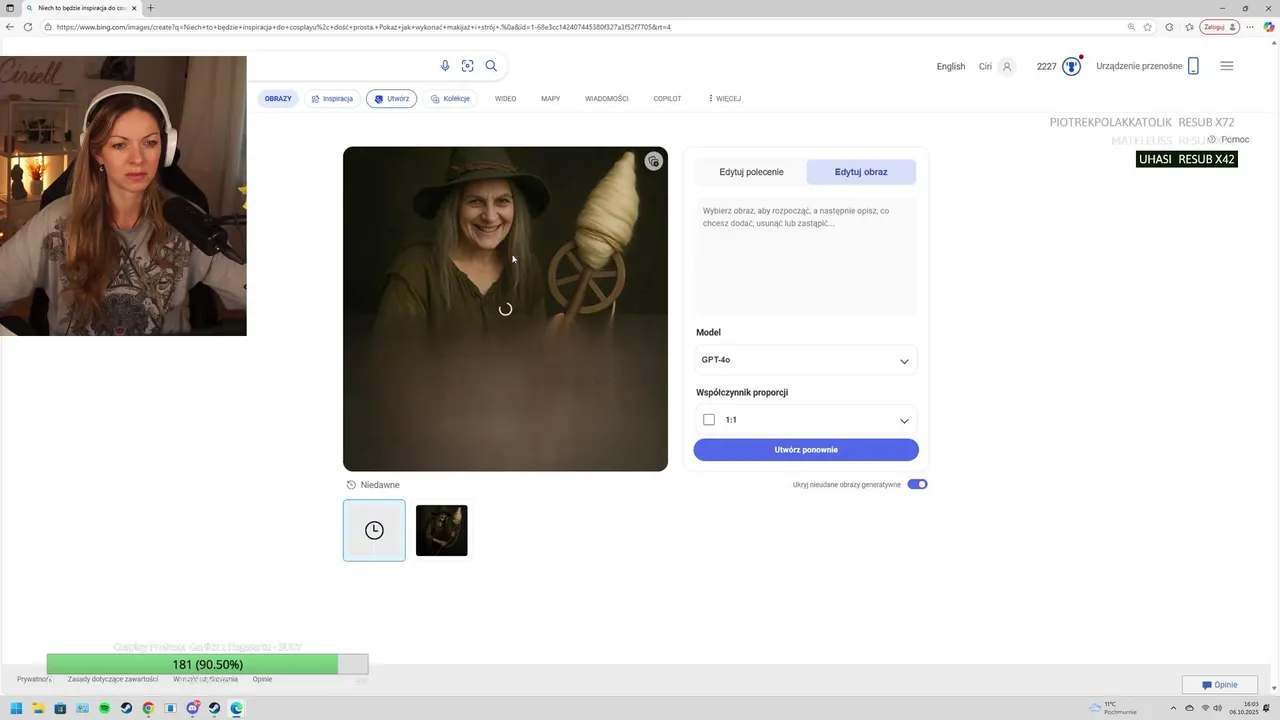This screenshot has height=720, width=1280.
Task: Go to the COPILOT search tab
Action: click(667, 99)
